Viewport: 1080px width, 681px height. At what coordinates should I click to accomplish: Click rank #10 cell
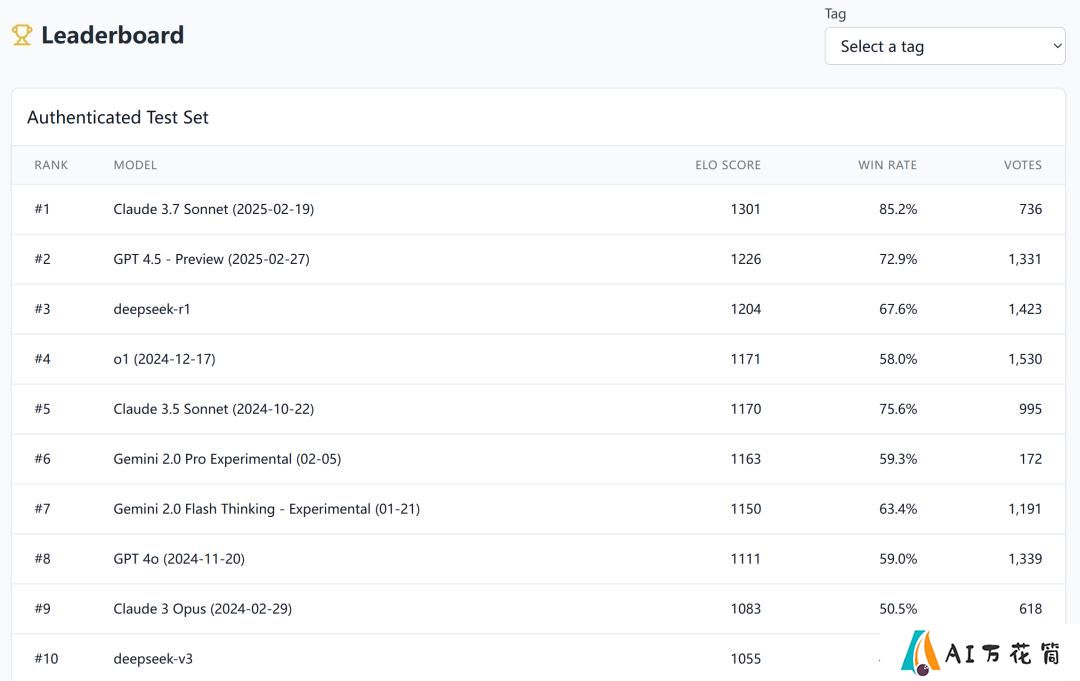(46, 659)
